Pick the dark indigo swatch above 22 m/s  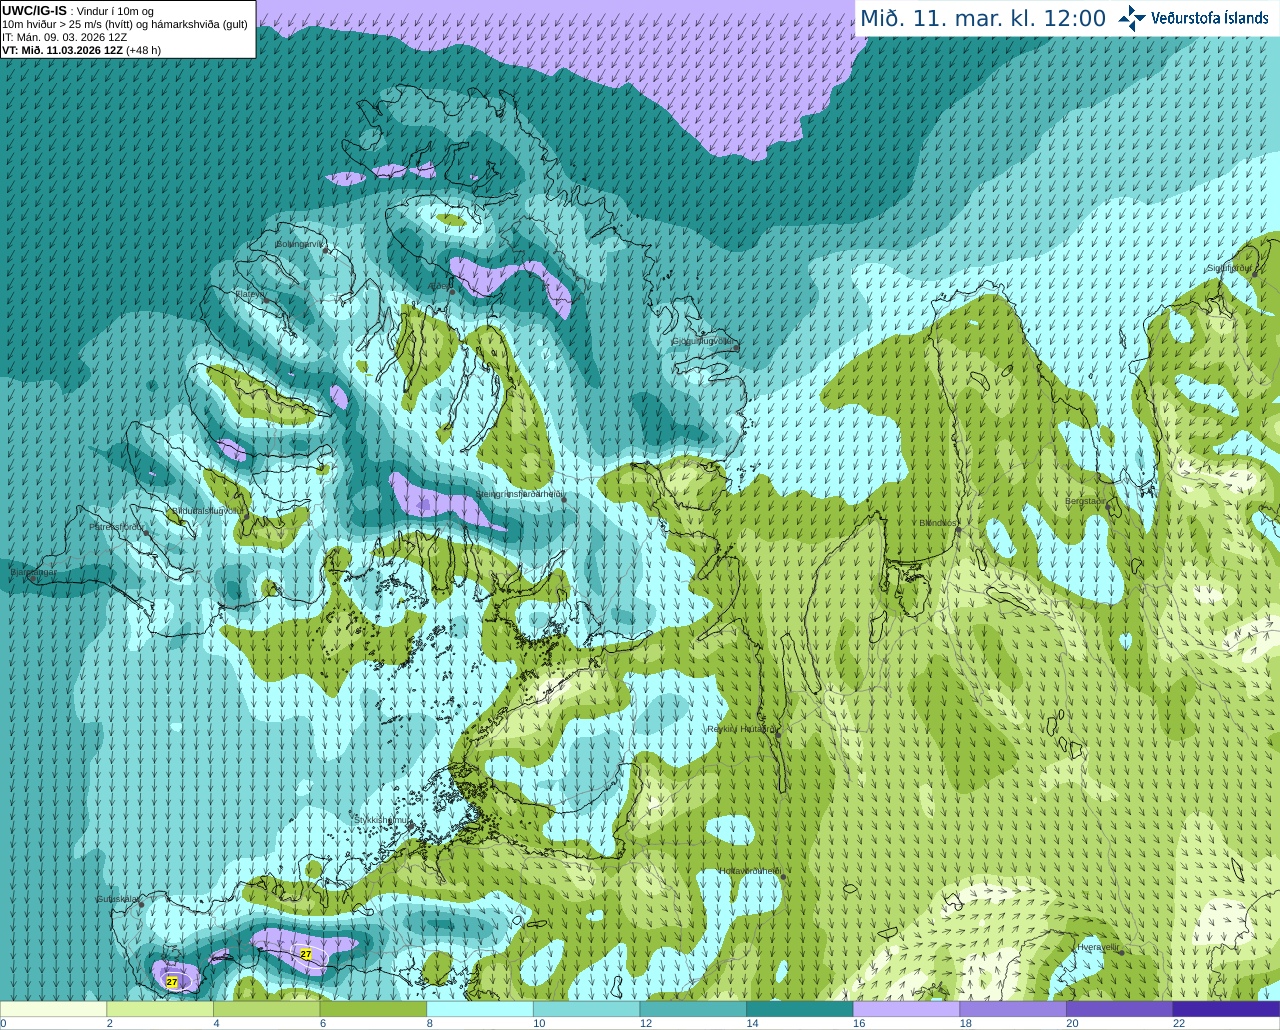[1225, 1009]
